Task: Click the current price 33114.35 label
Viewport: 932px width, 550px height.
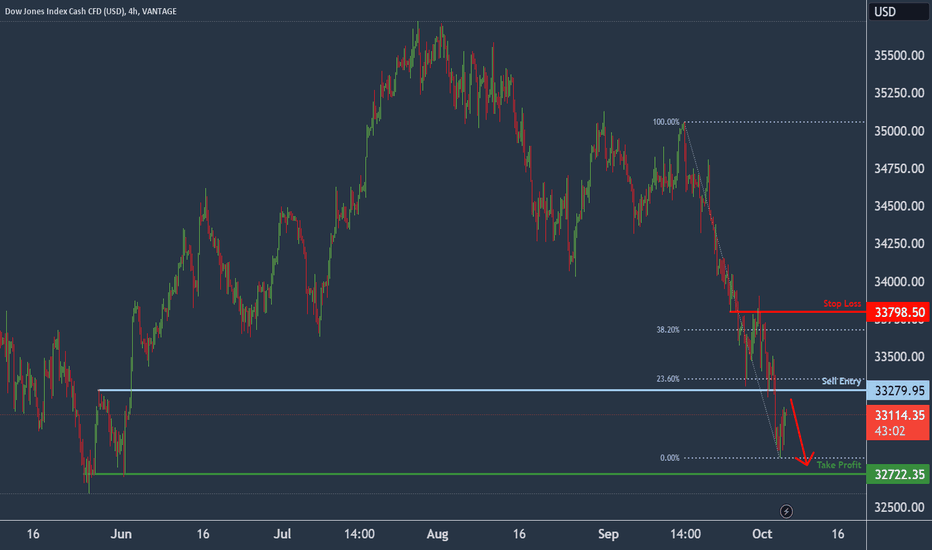Action: (899, 422)
